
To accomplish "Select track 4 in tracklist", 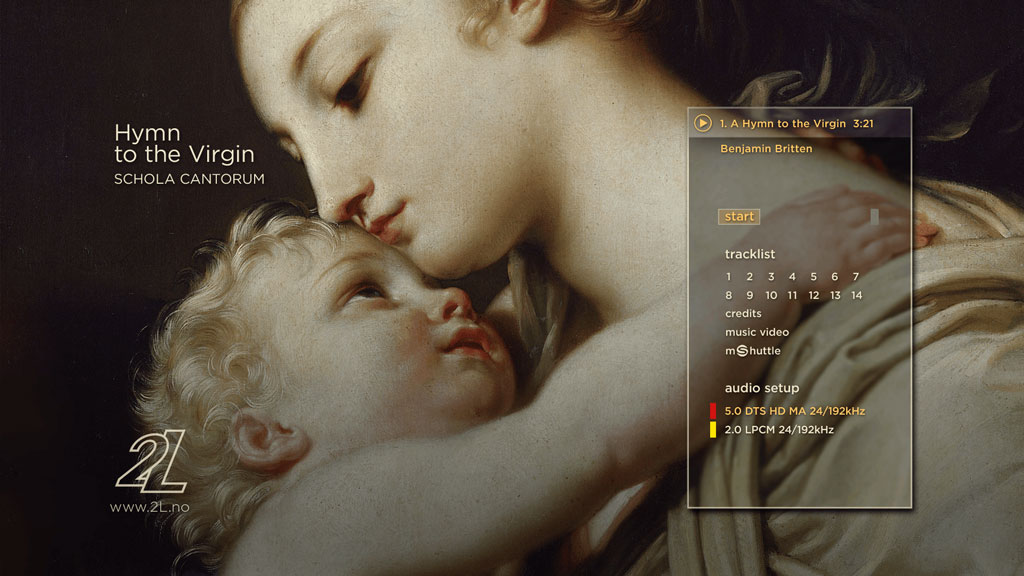I will point(792,277).
